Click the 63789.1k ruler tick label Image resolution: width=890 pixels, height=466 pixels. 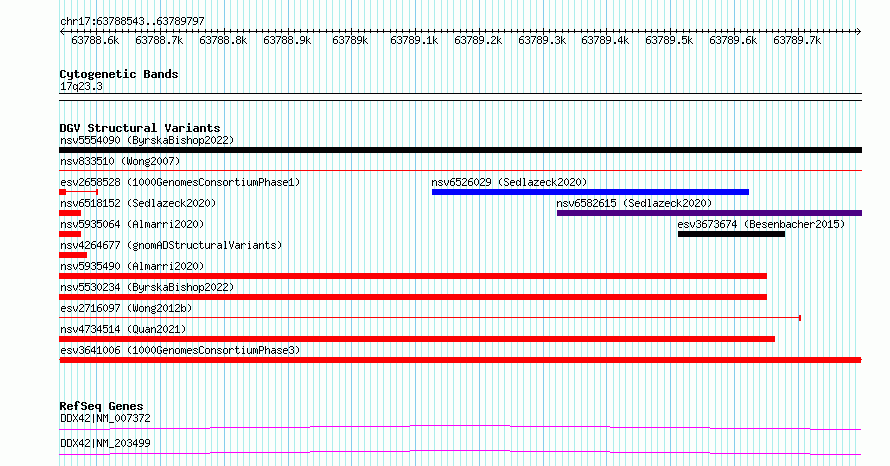(414, 41)
